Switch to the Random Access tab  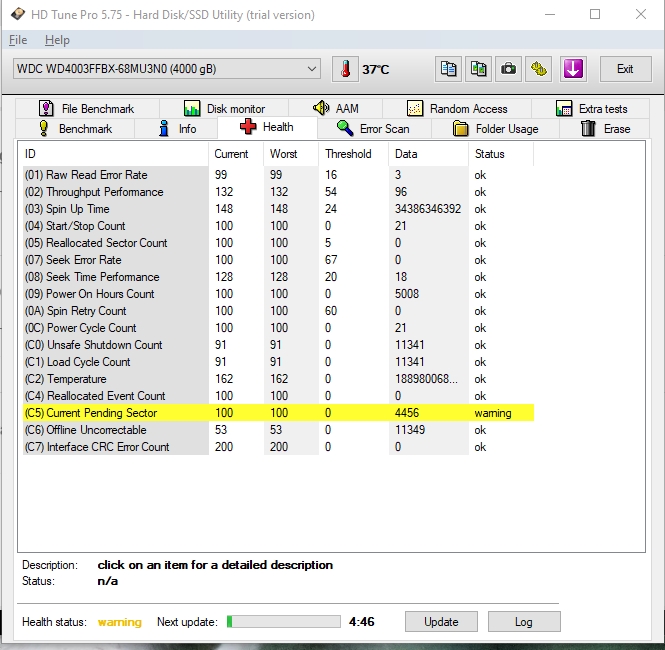(457, 109)
